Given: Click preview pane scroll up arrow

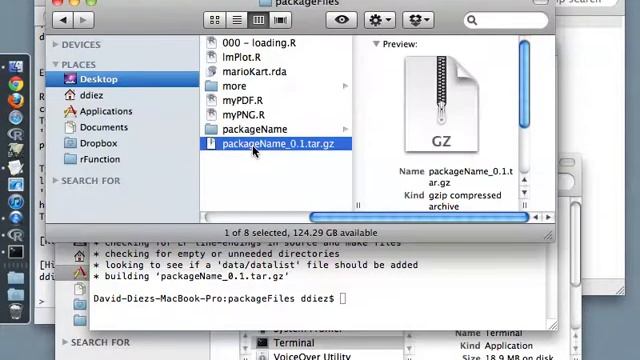Looking at the screenshot, I should pyautogui.click(x=524, y=180).
